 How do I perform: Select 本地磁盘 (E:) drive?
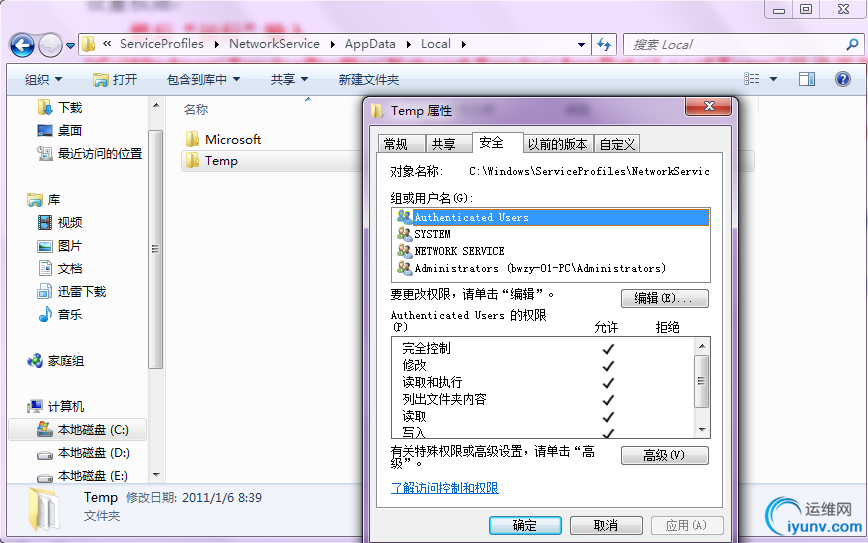coord(92,476)
